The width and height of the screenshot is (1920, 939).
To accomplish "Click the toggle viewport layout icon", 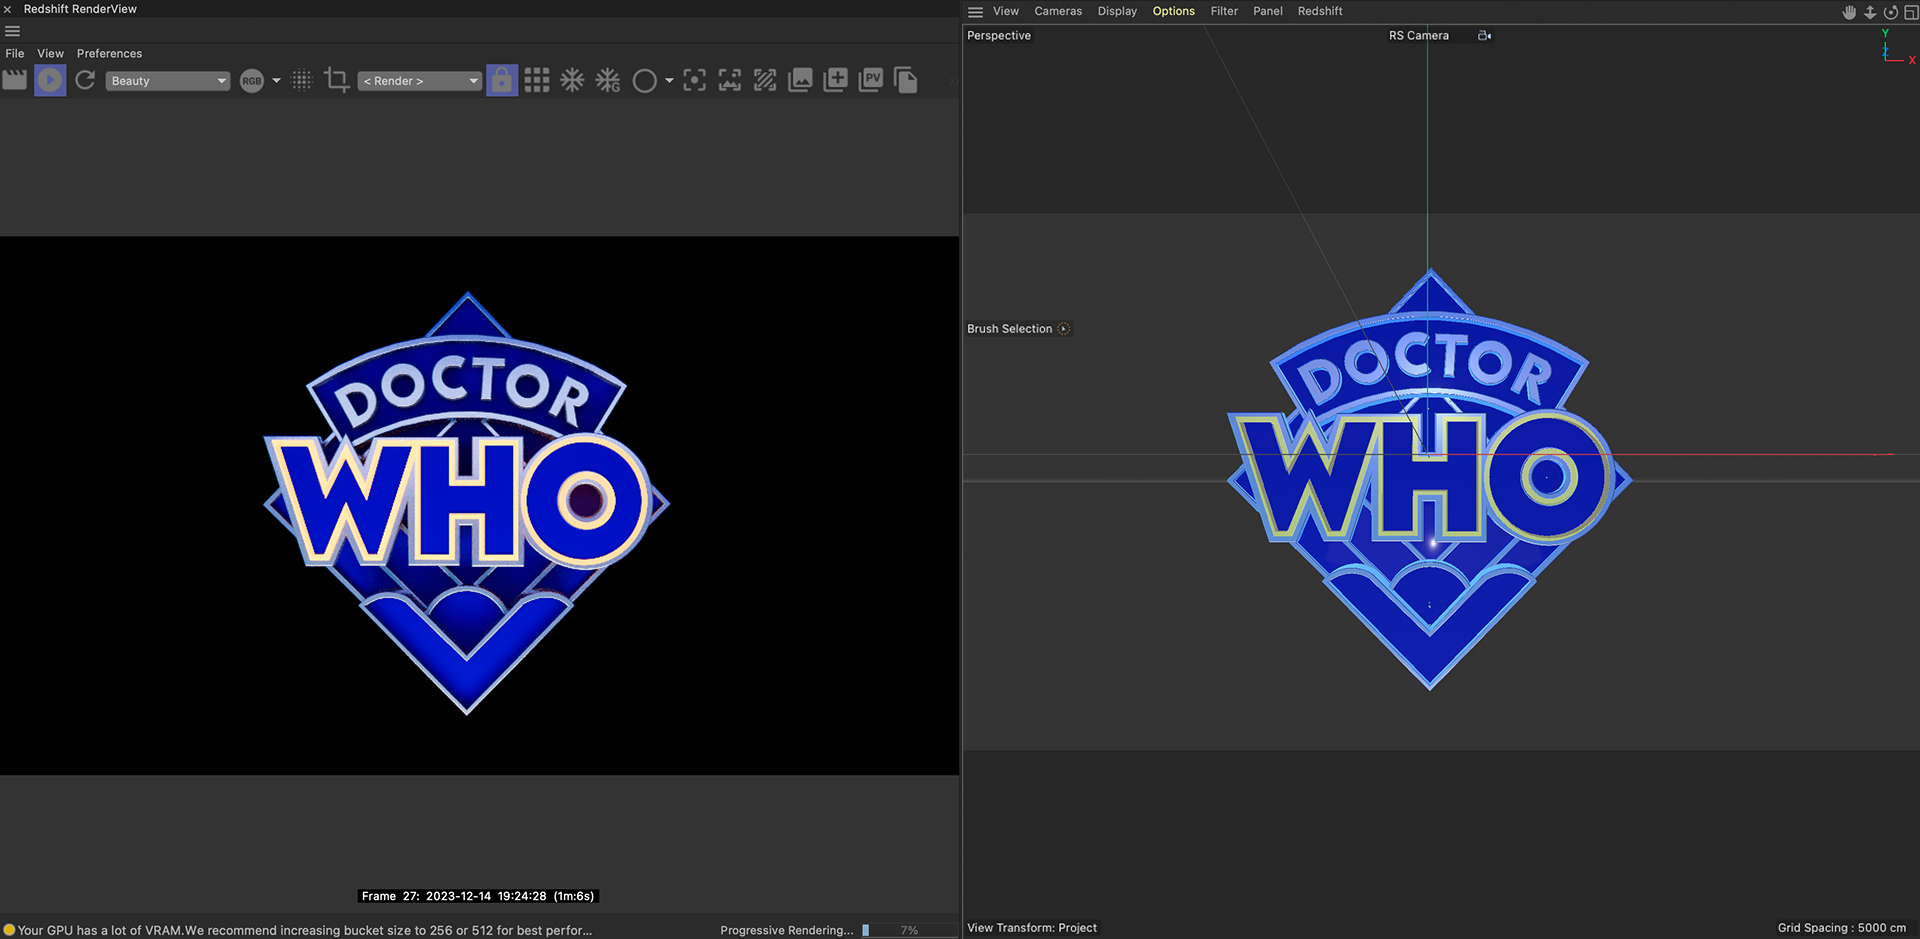I will (x=1911, y=12).
